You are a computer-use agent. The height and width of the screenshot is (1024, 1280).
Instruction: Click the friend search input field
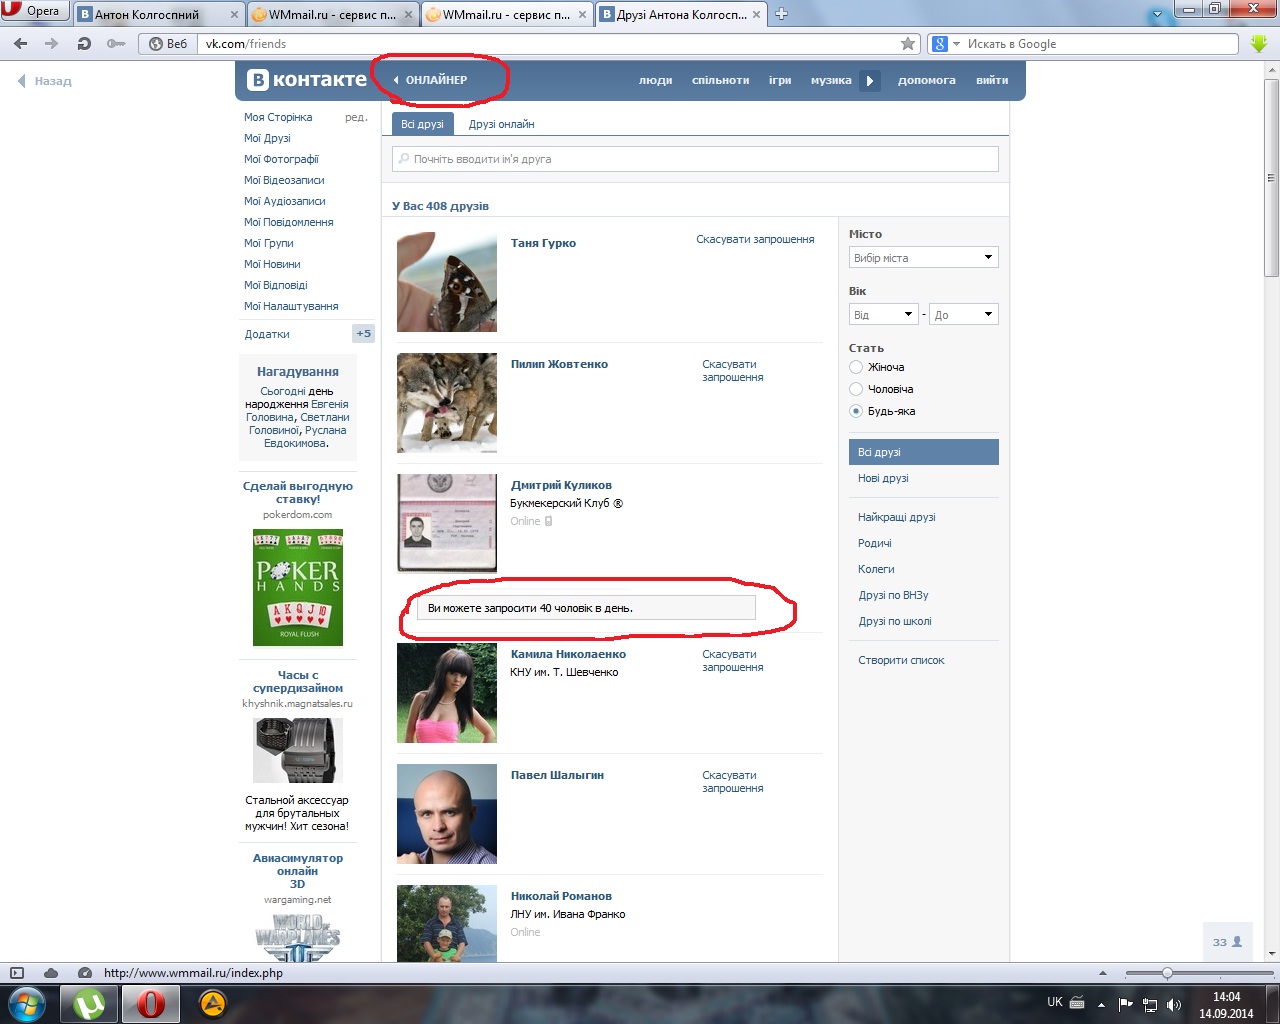[695, 159]
